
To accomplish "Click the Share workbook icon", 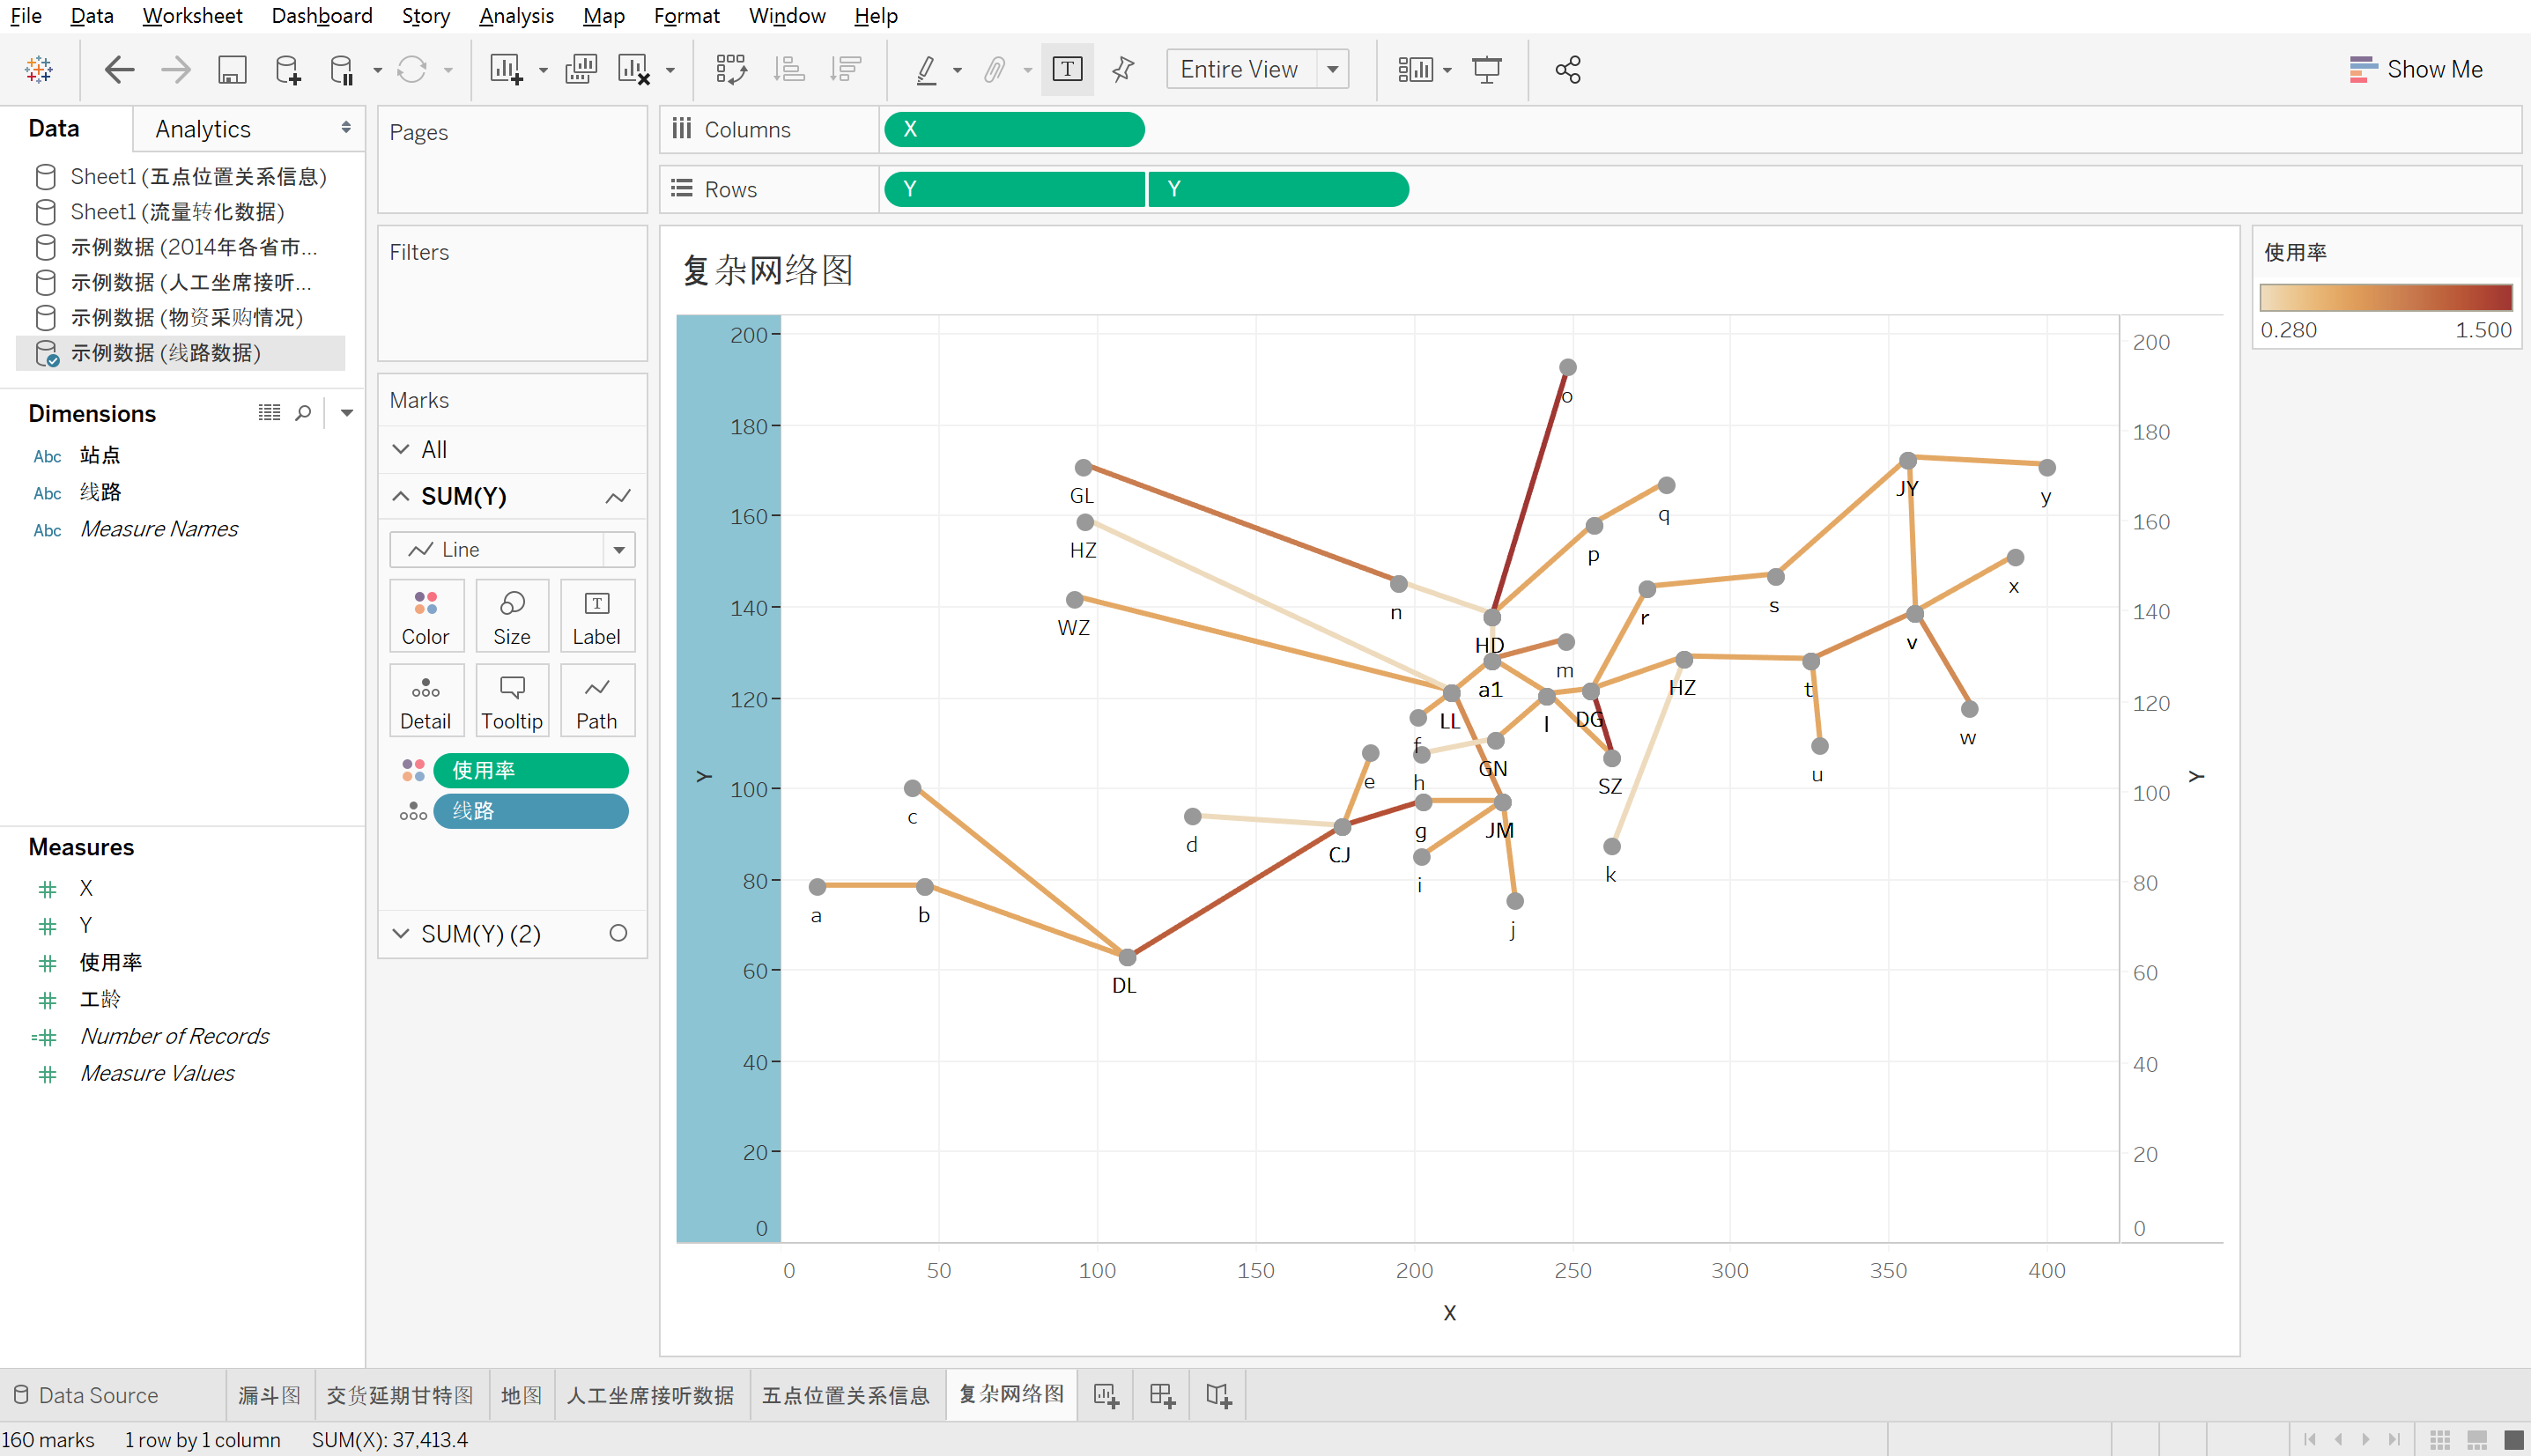I will pyautogui.click(x=1567, y=69).
